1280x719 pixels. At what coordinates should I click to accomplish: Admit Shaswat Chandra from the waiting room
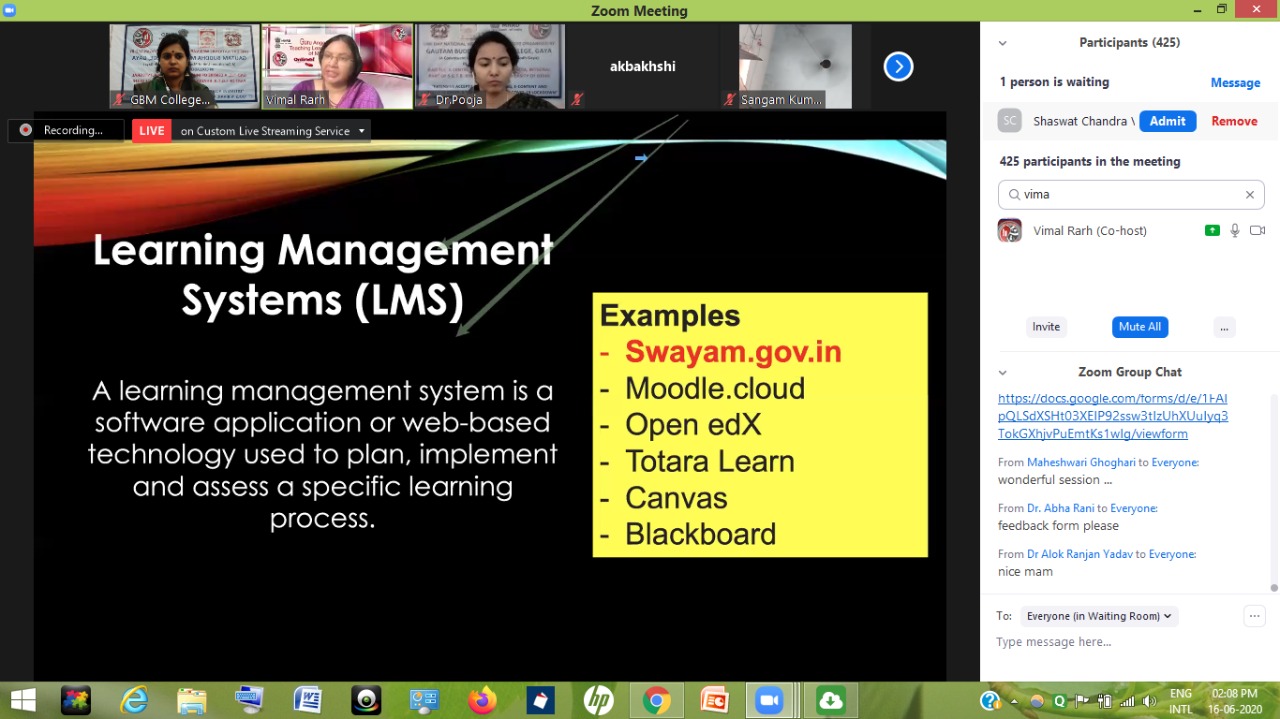(1167, 120)
